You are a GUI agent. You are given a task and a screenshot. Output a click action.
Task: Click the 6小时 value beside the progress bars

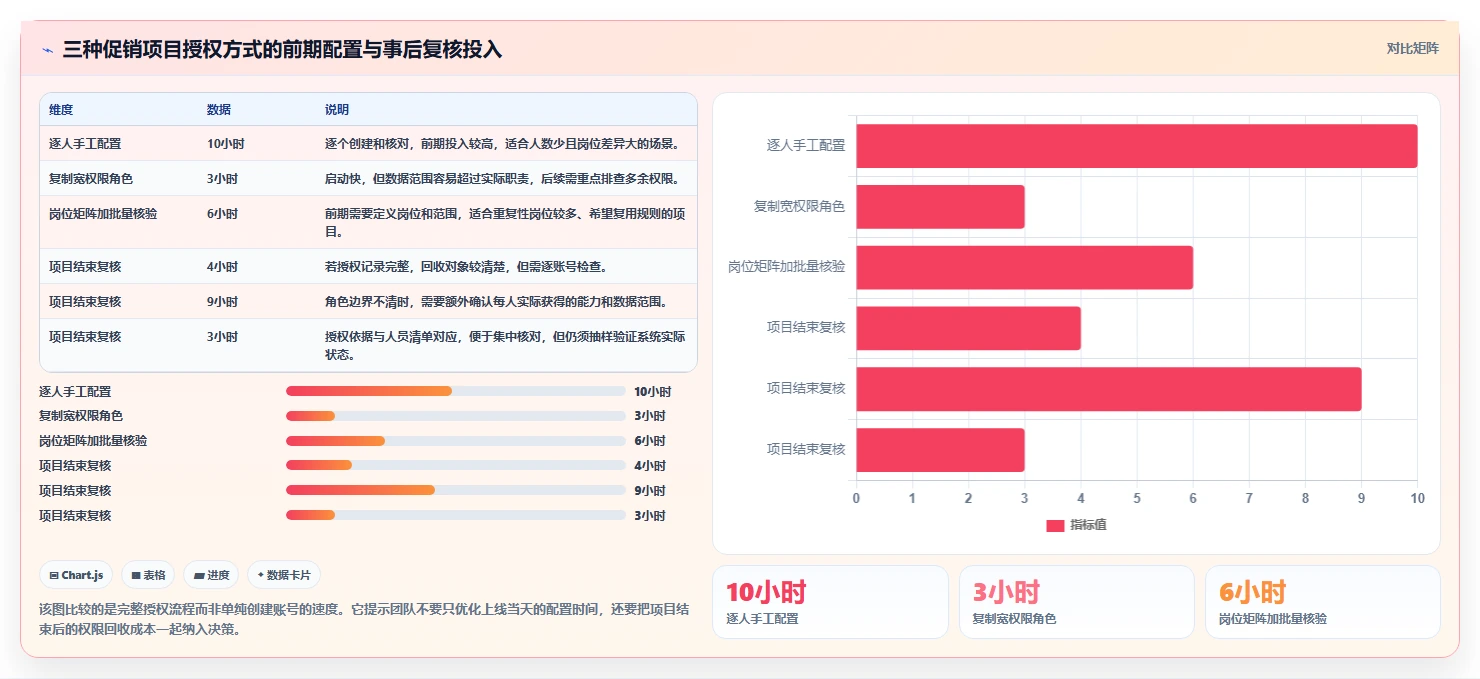[x=649, y=441]
